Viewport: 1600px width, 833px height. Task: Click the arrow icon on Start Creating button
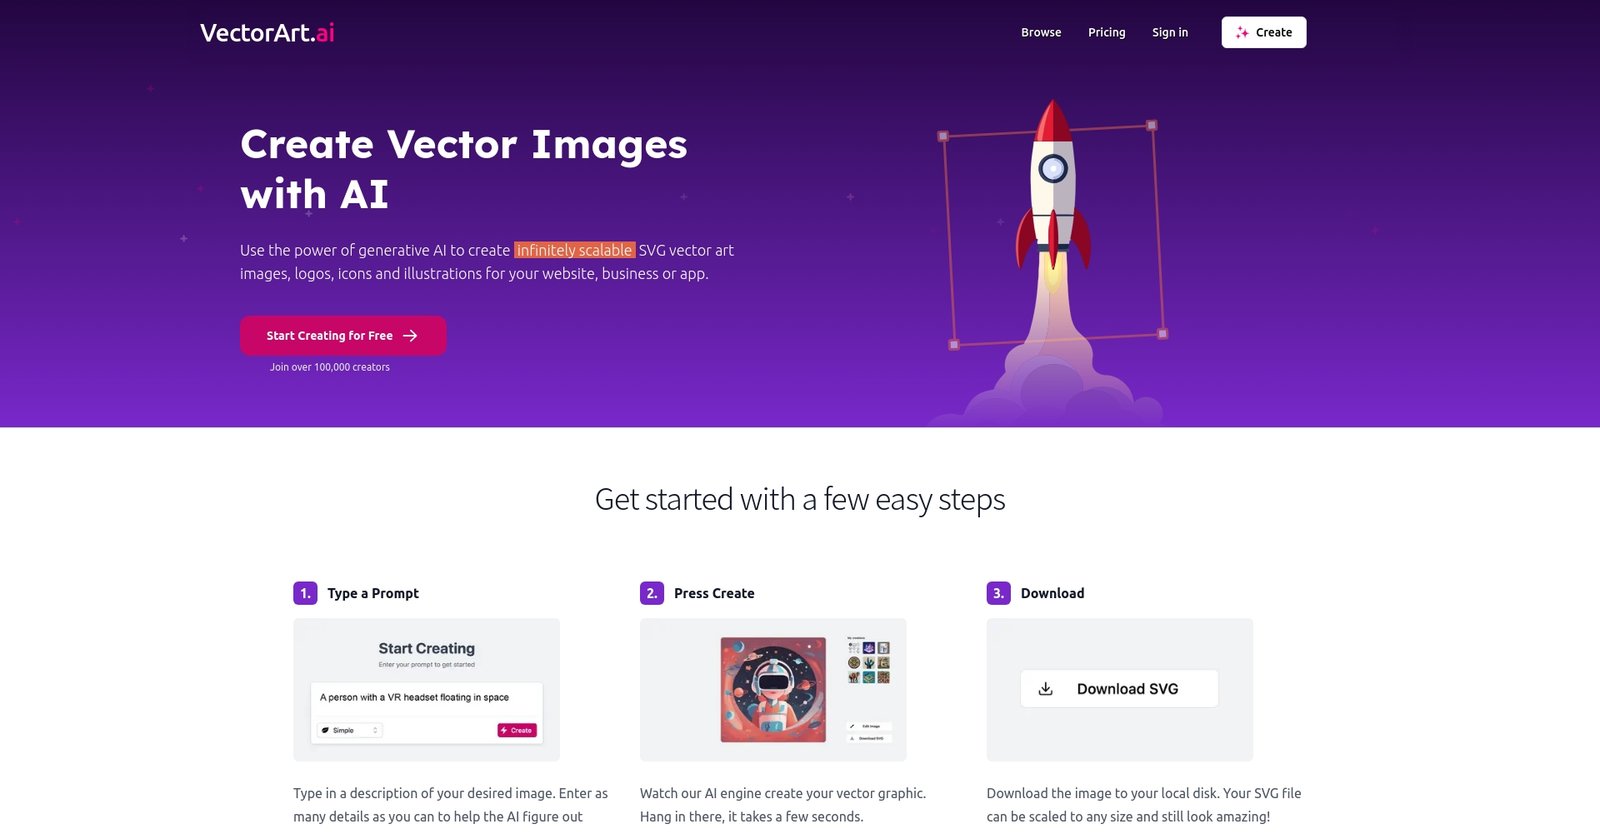410,336
